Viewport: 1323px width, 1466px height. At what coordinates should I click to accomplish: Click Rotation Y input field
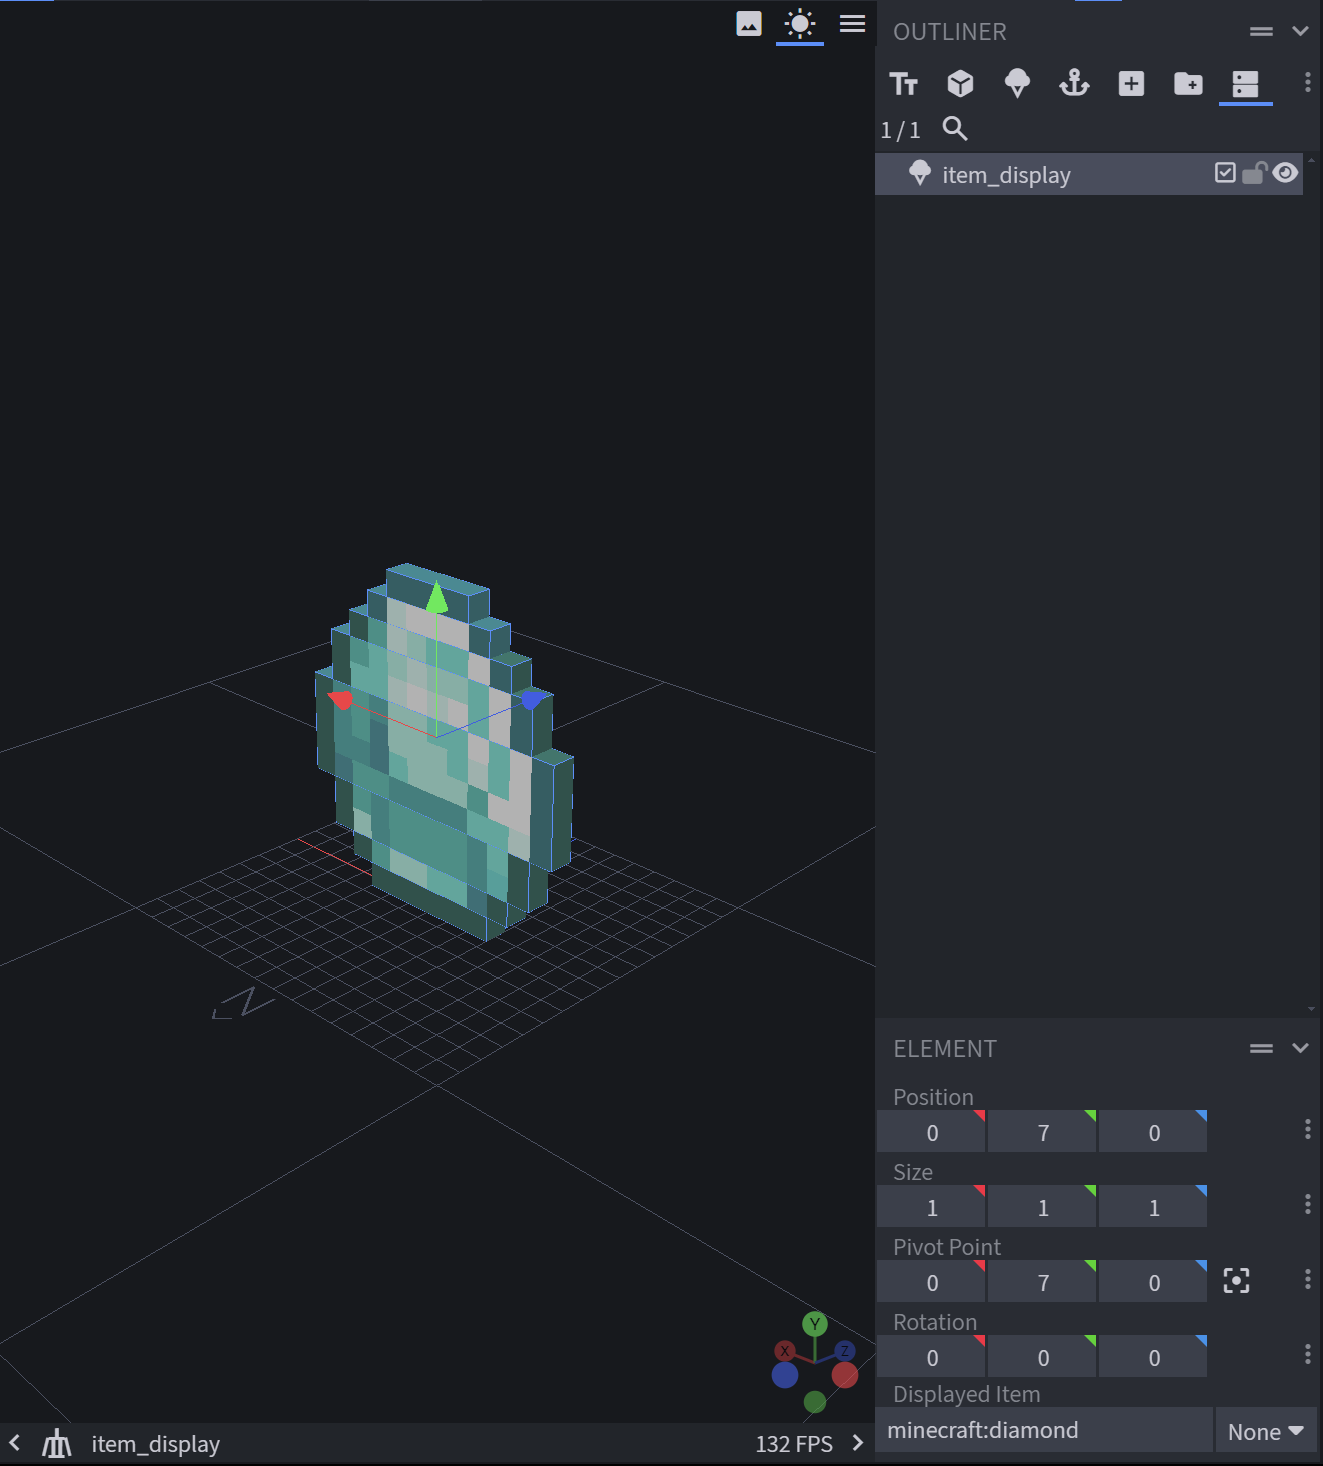[x=1043, y=1357]
